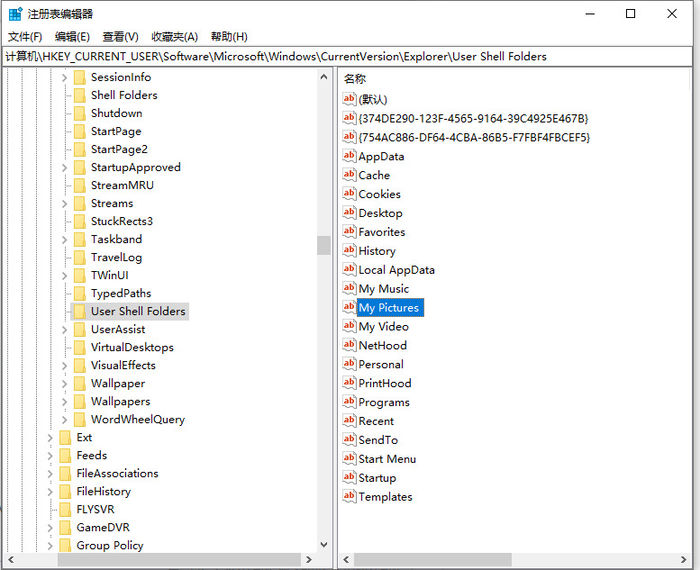Screen dimensions: 700x570
Task: Expand the Wallpaper key
Action: [64, 384]
